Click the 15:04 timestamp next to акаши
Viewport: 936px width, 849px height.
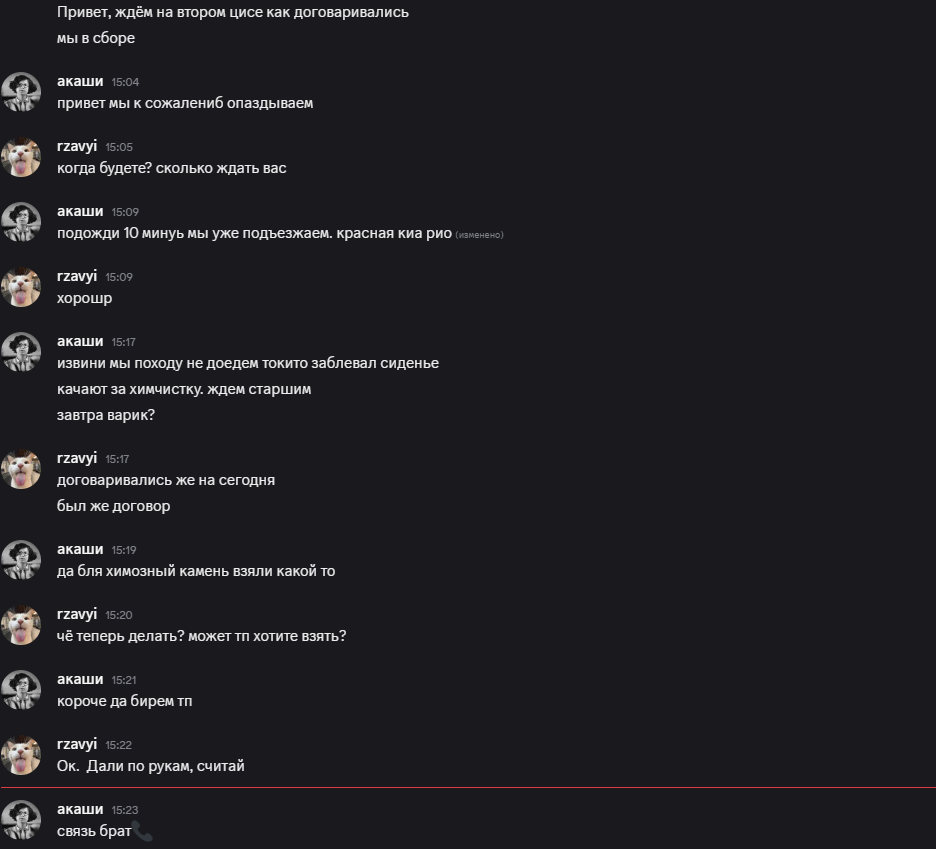(124, 82)
